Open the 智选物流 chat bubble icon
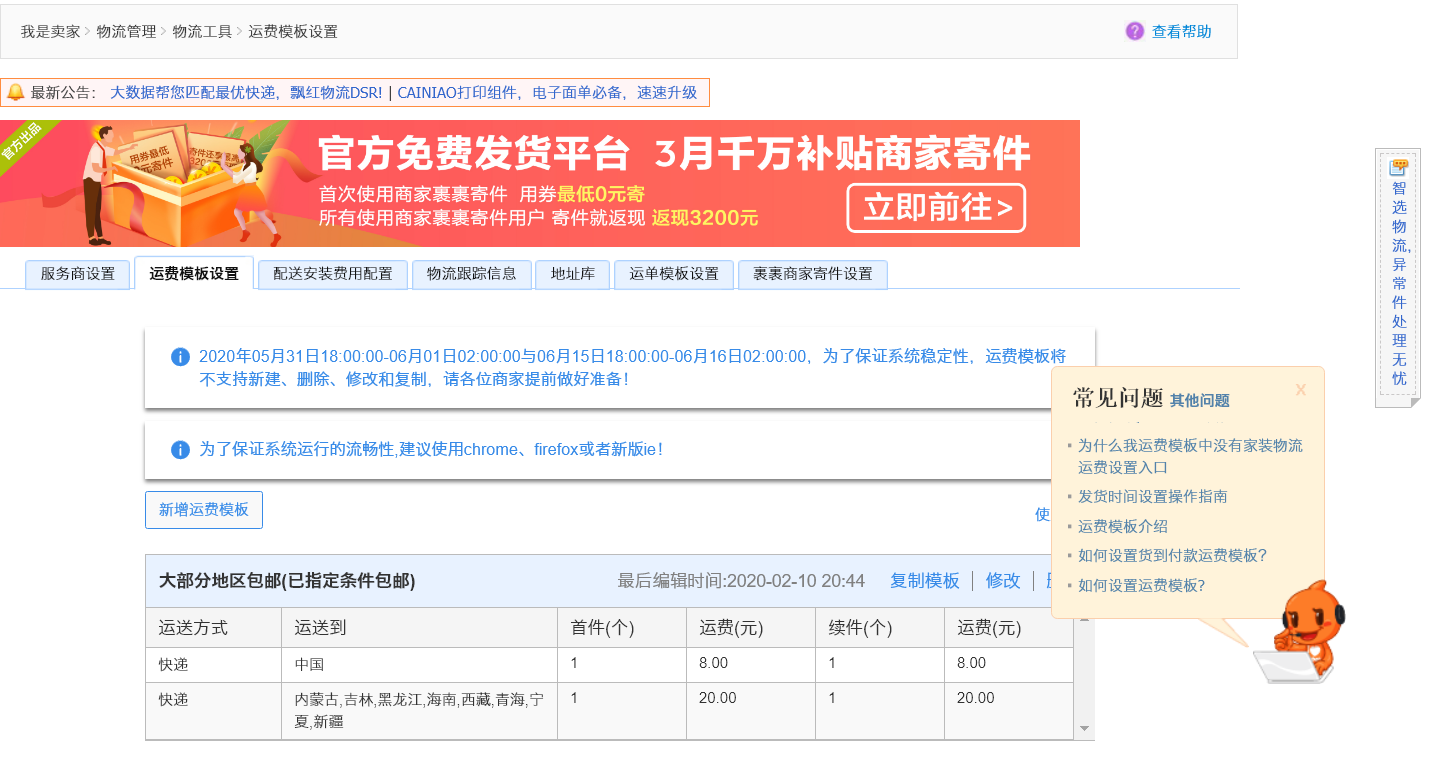Image resolution: width=1432 pixels, height=759 pixels. pos(1397,166)
